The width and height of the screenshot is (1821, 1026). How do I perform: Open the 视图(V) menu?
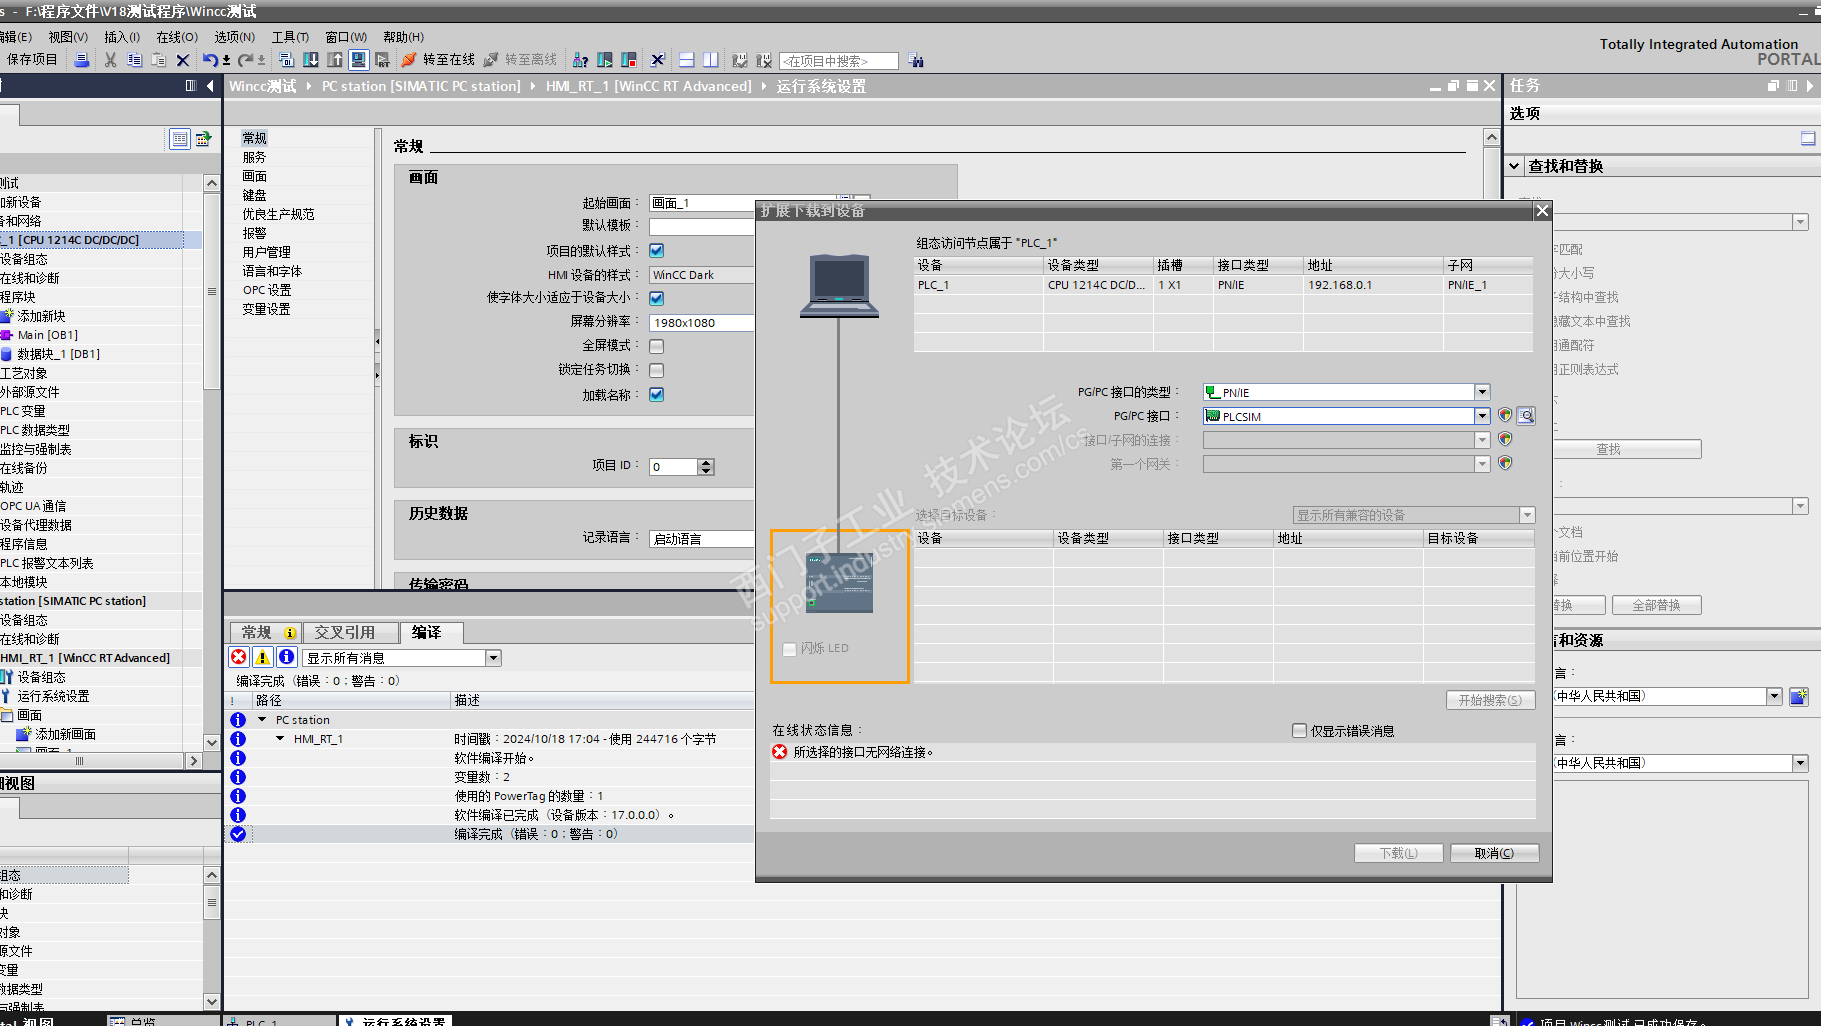click(68, 37)
